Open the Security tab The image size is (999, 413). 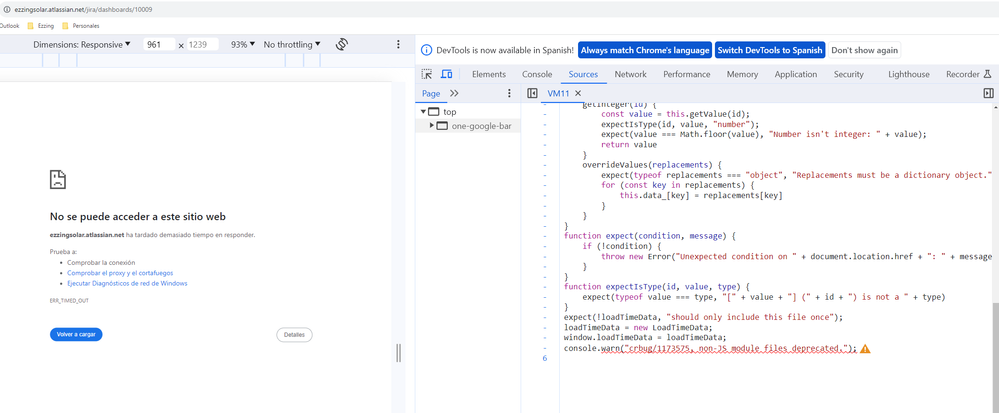(849, 74)
